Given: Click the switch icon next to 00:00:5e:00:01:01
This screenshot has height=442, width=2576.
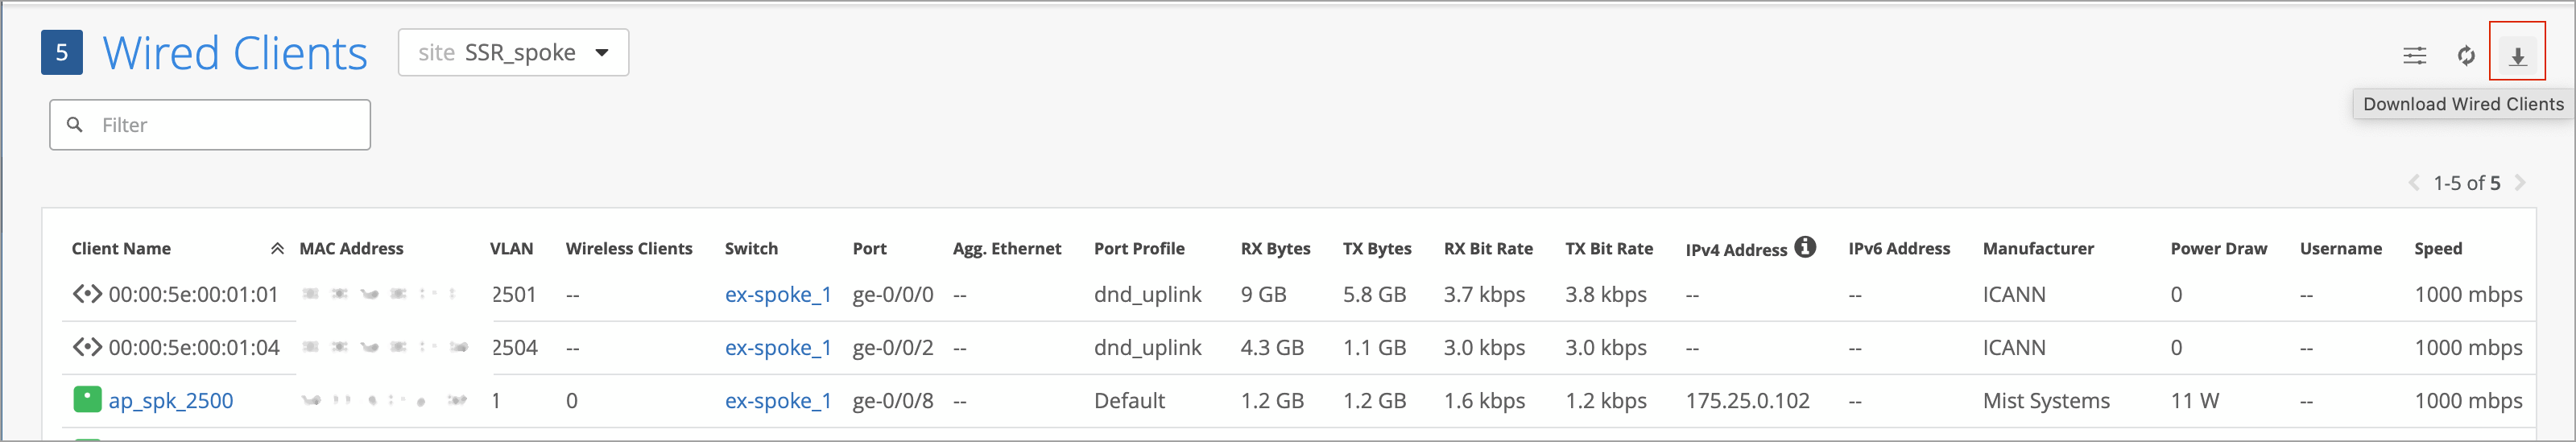Looking at the screenshot, I should point(87,294).
